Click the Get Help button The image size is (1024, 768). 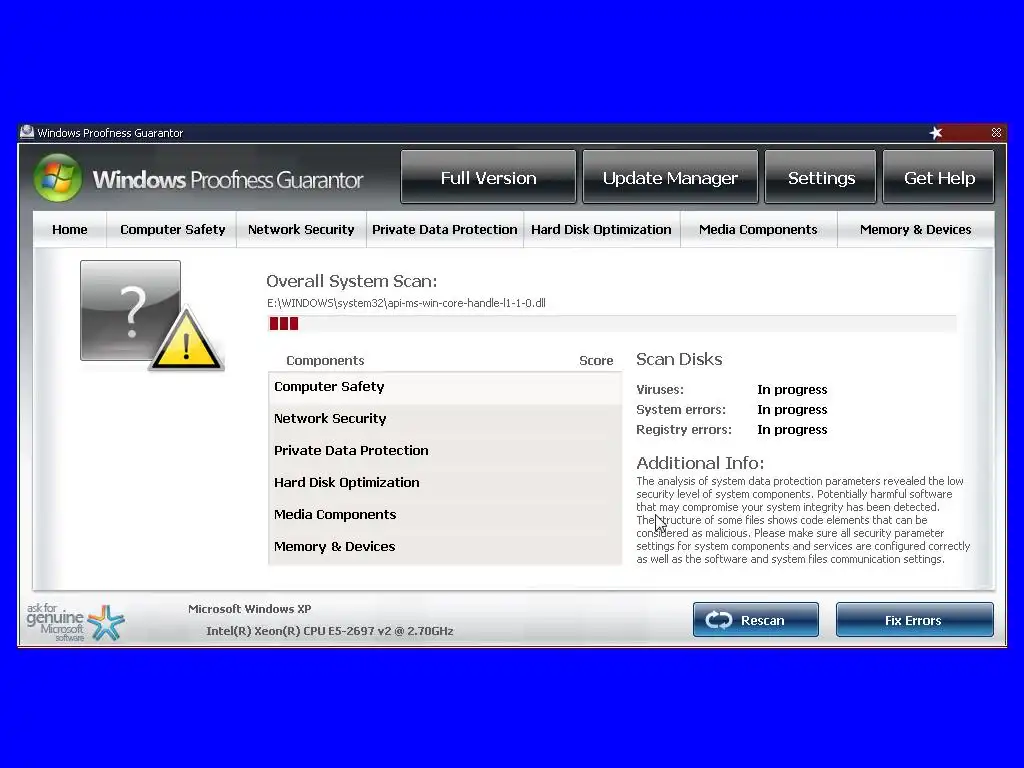click(x=938, y=177)
